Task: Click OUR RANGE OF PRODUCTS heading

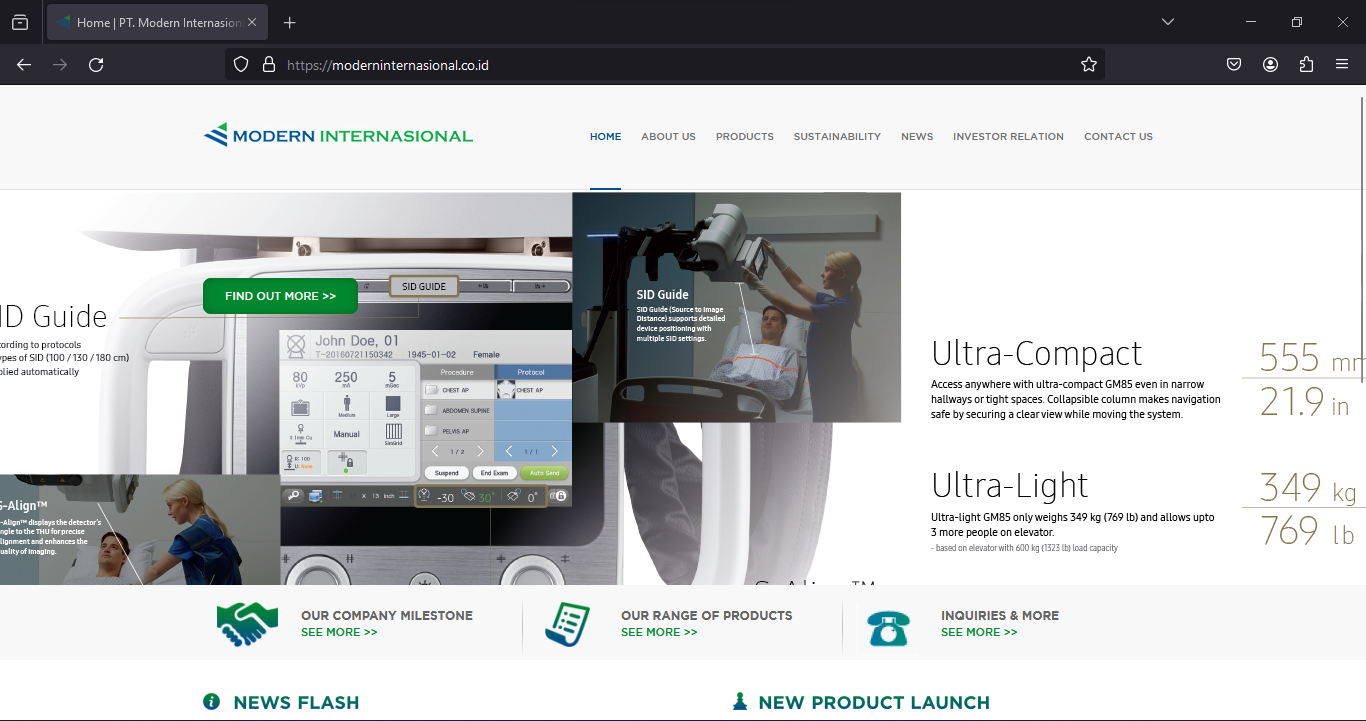Action: pyautogui.click(x=706, y=616)
